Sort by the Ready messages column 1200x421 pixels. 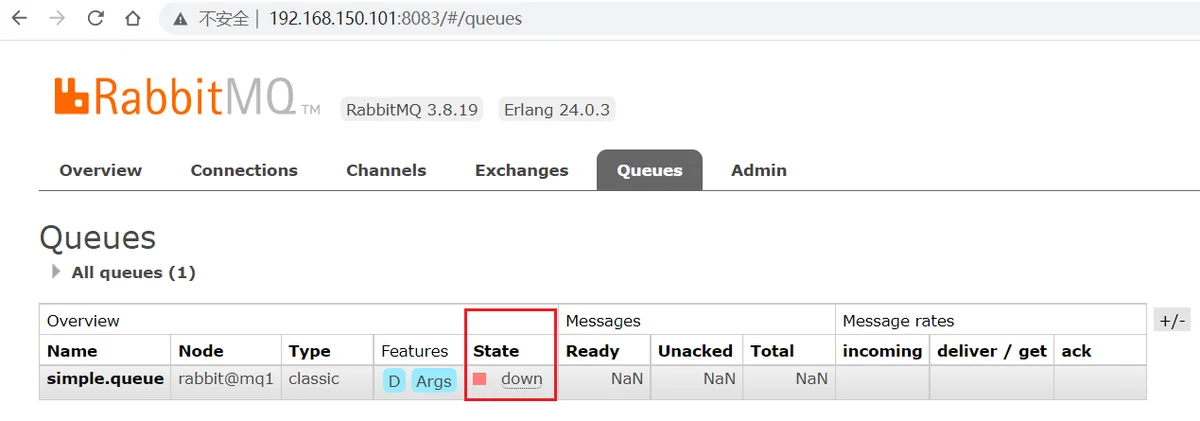click(x=592, y=351)
